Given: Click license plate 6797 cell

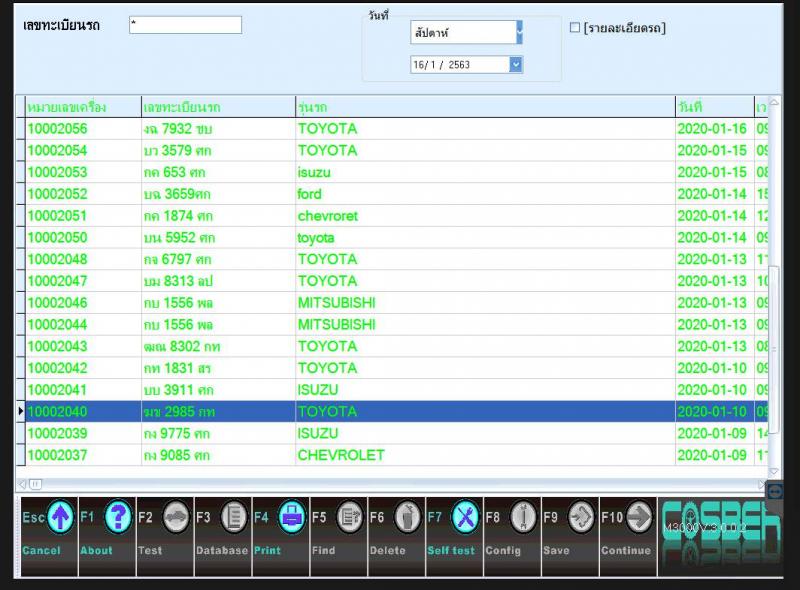Looking at the screenshot, I should (218, 259).
